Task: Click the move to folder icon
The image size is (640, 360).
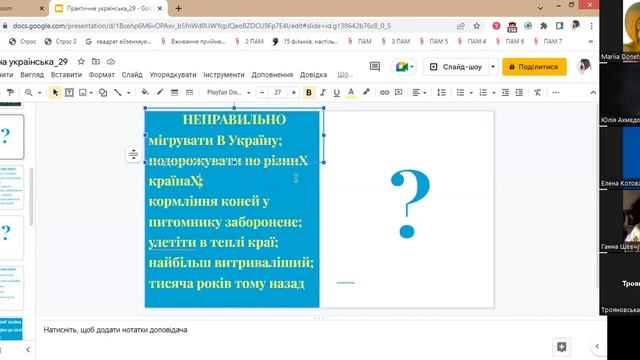Action: pyautogui.click(x=96, y=62)
